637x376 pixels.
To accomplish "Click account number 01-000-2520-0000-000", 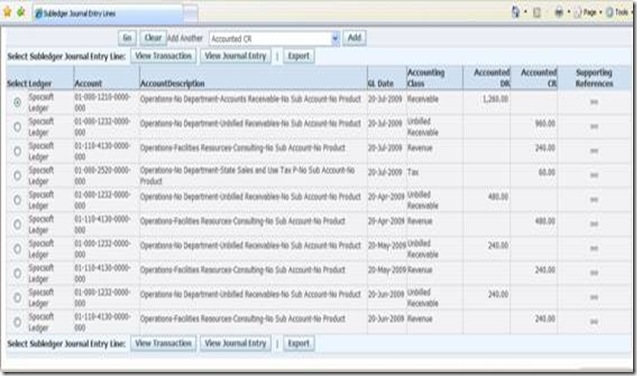I will (102, 175).
